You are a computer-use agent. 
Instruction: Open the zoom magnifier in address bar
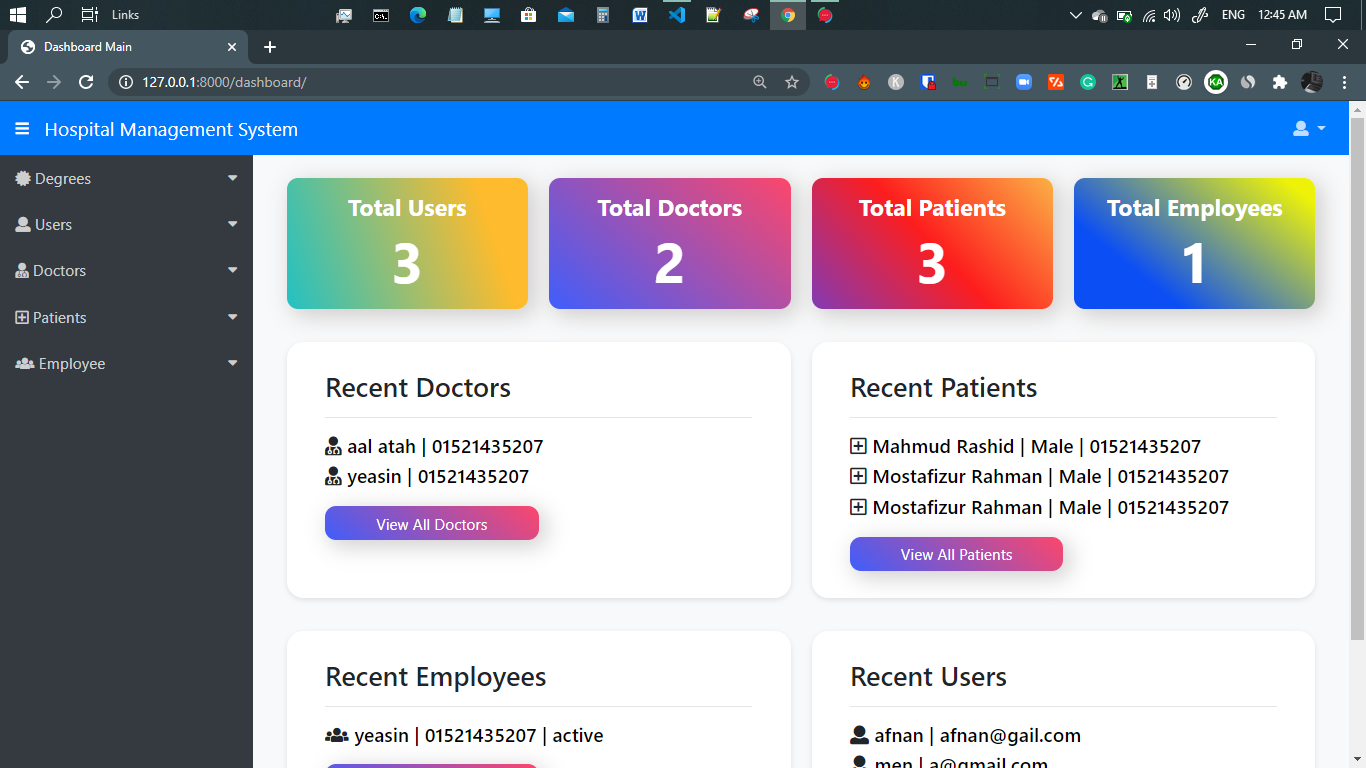760,82
